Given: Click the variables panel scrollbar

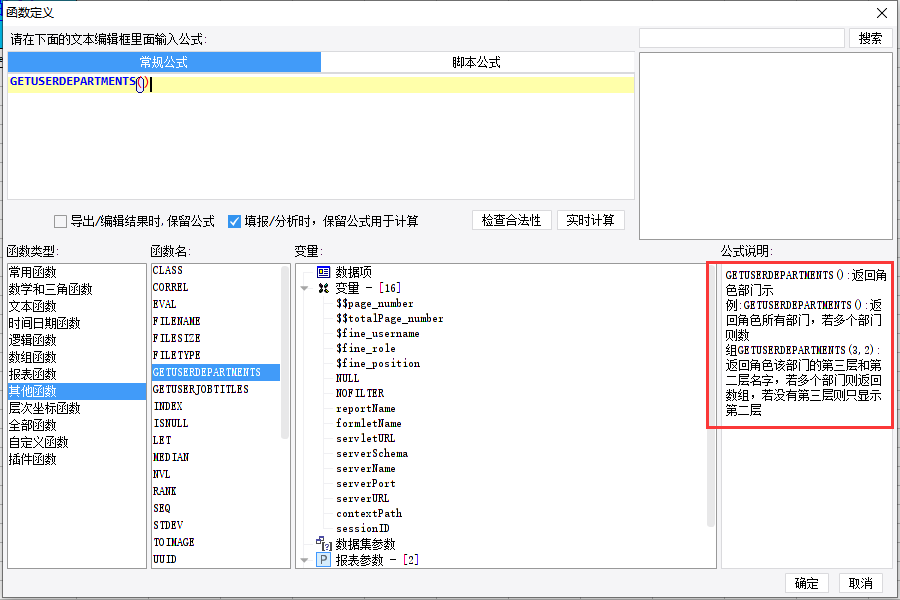Looking at the screenshot, I should [x=711, y=396].
